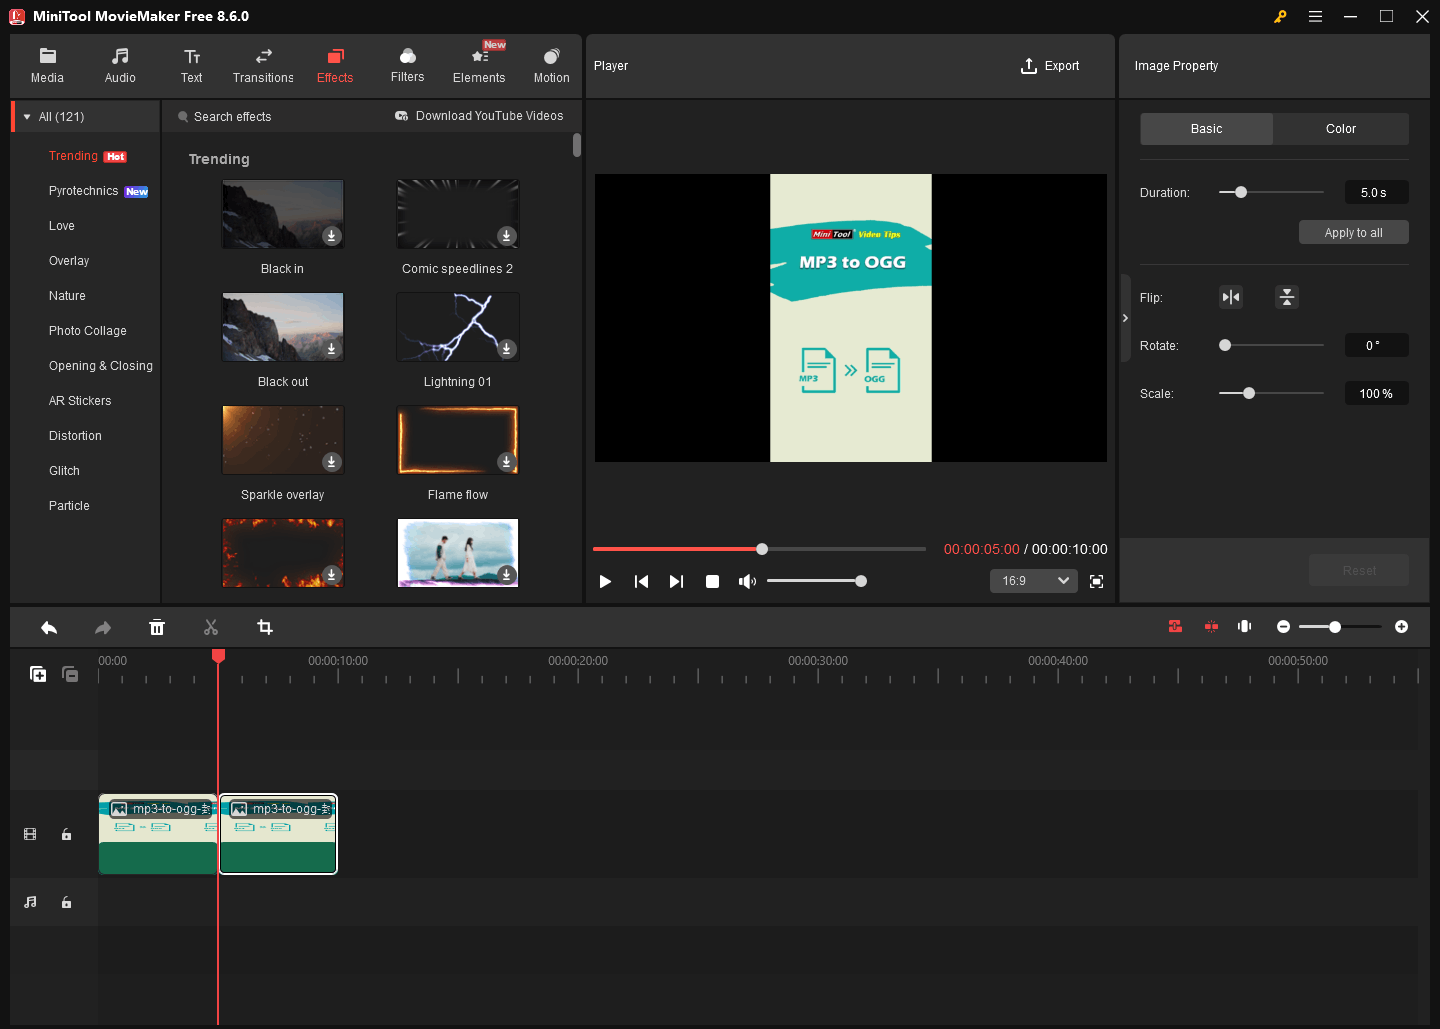Screen dimensions: 1440x1029
Task: Click the Apply to all button
Action: (1353, 231)
